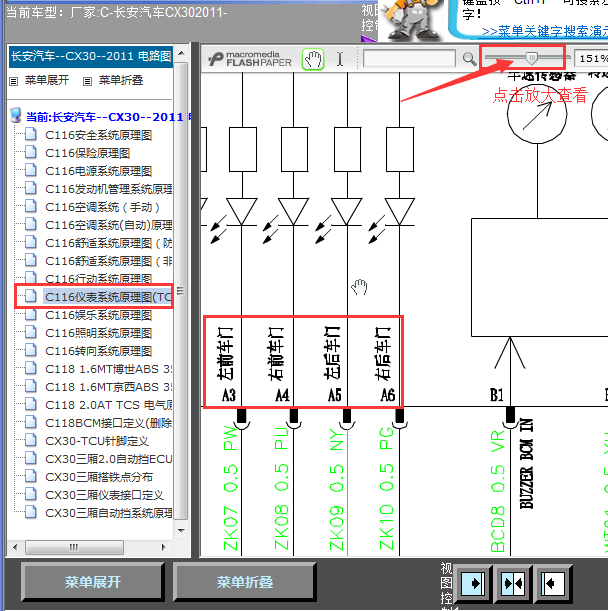Select the FlashPaper hand pan tool
Image resolution: width=608 pixels, height=611 pixels.
coord(313,59)
